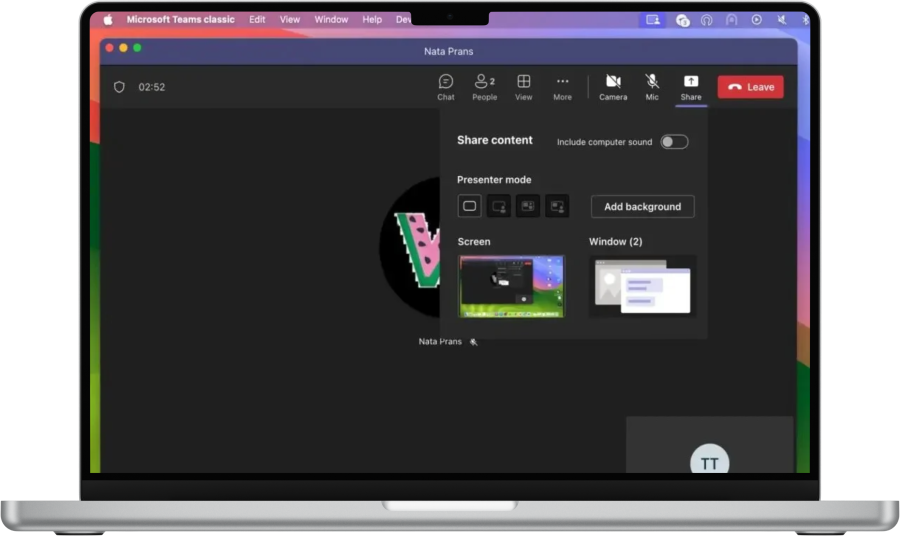Image resolution: width=900 pixels, height=536 pixels.
Task: Click the headphones-shaped menu bar icon
Action: 707,20
